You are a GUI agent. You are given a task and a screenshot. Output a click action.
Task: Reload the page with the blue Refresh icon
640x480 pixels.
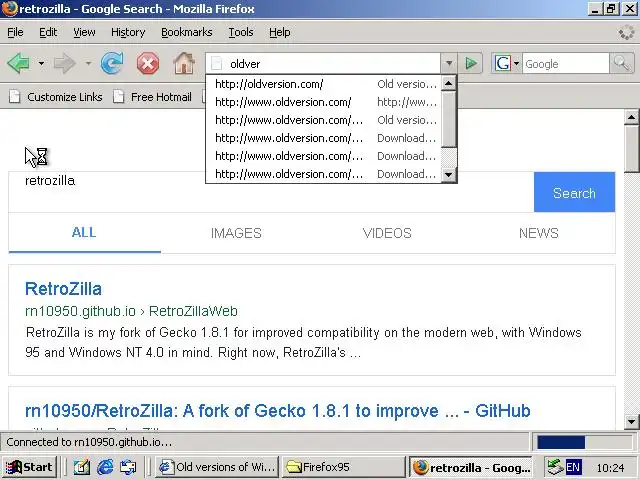click(x=112, y=63)
